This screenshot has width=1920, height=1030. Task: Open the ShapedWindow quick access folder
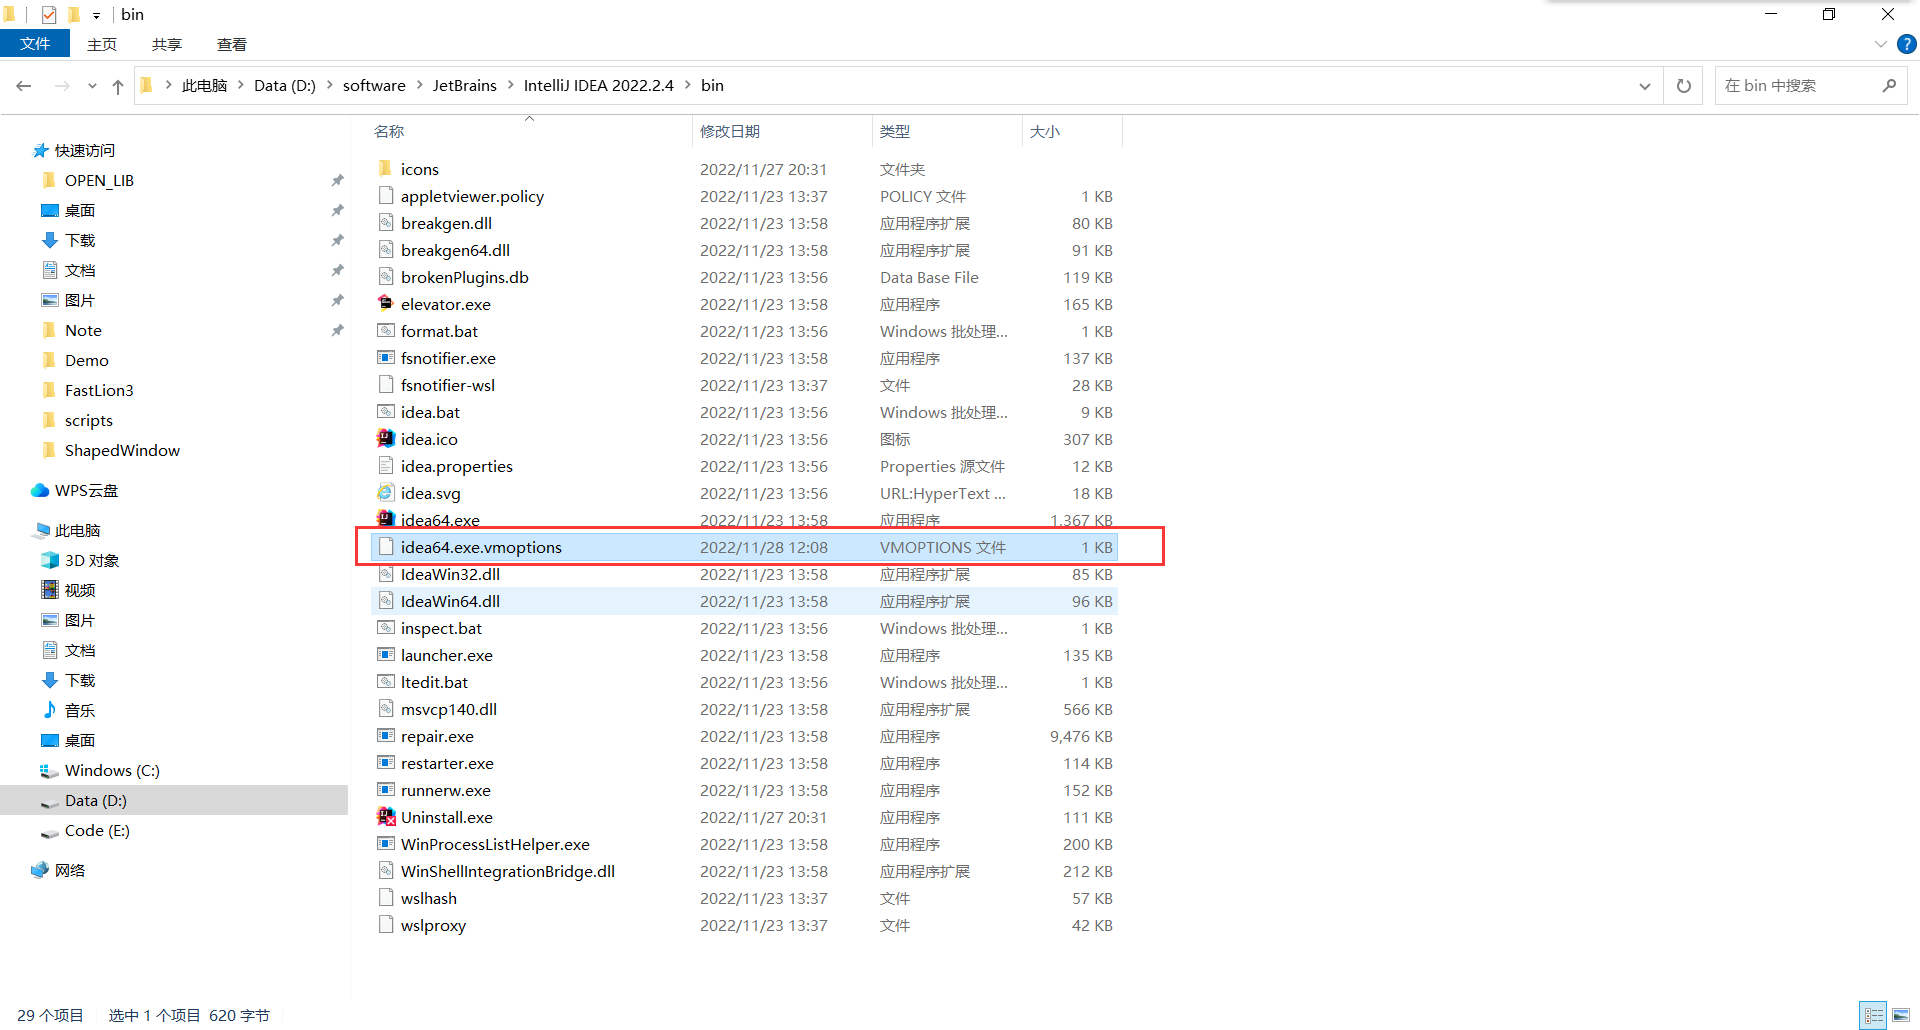pos(122,450)
